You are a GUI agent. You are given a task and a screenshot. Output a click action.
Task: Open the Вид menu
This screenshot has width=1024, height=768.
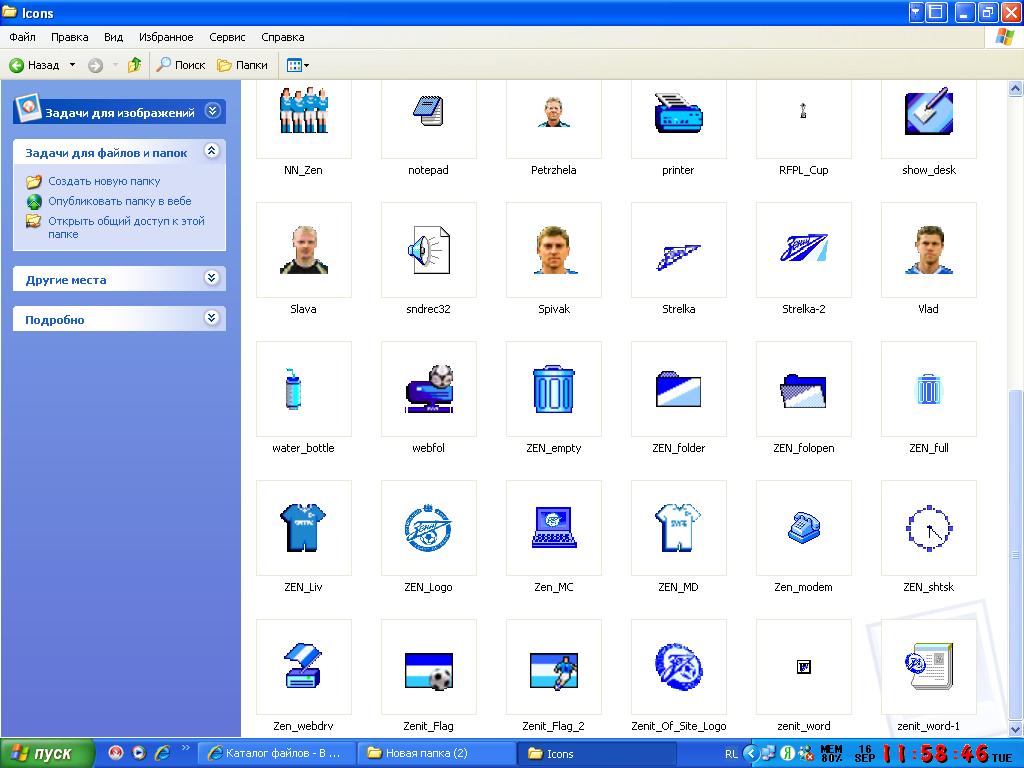pos(113,37)
